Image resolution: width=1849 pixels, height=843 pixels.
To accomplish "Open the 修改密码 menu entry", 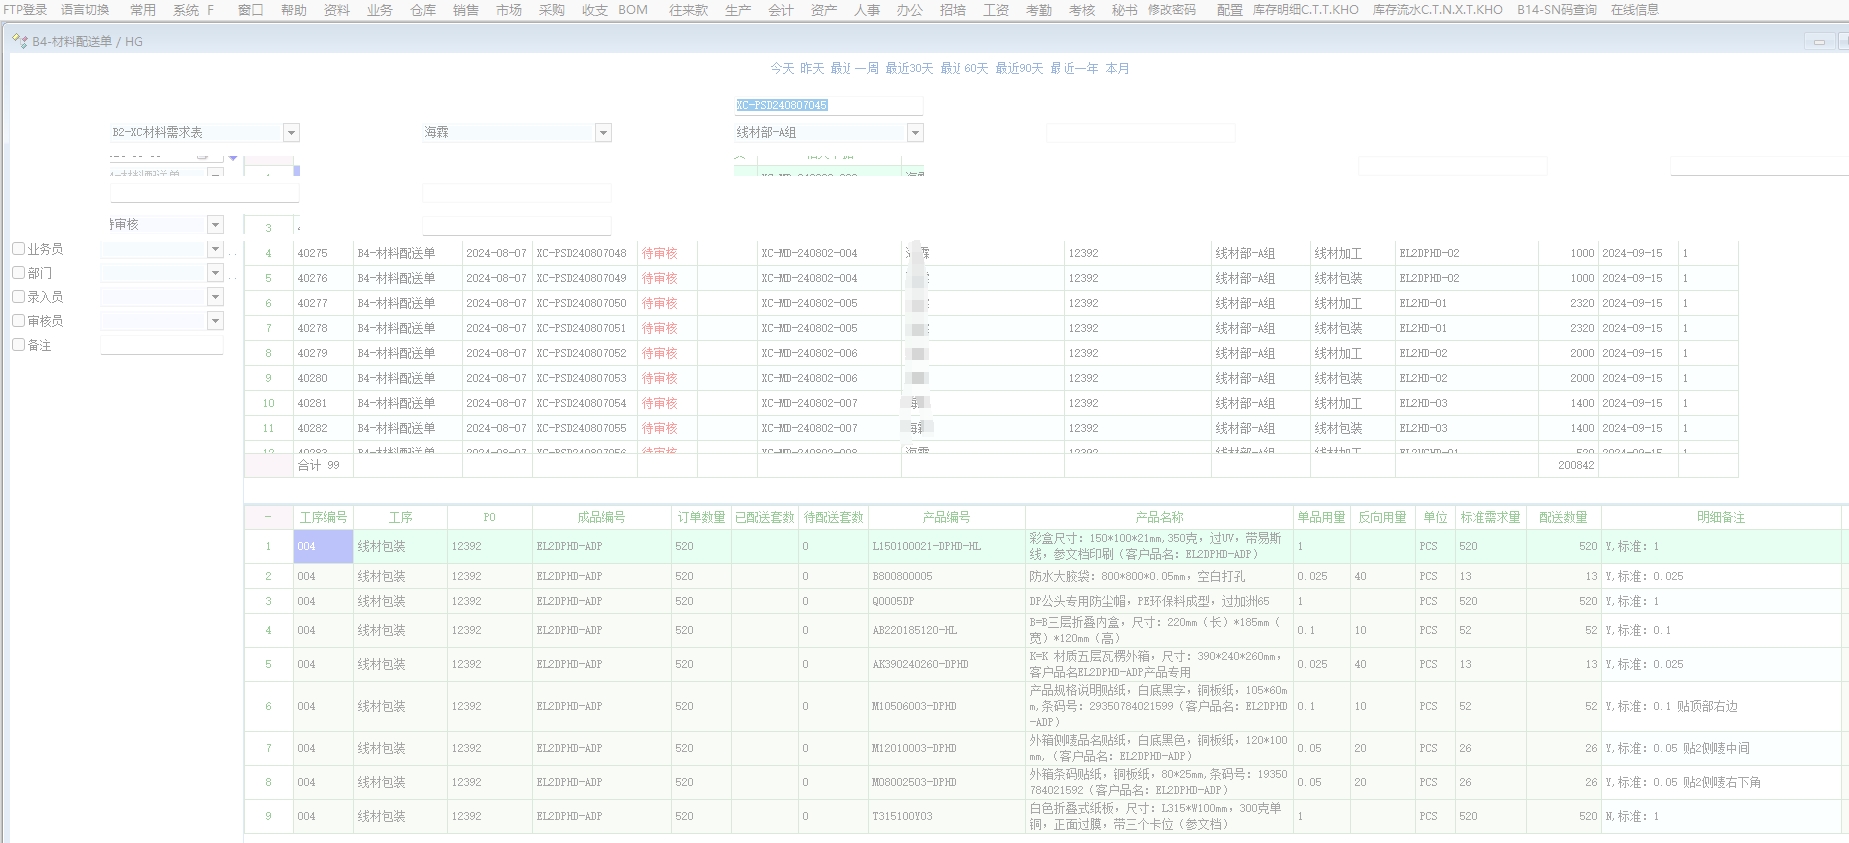I will click(x=1171, y=10).
